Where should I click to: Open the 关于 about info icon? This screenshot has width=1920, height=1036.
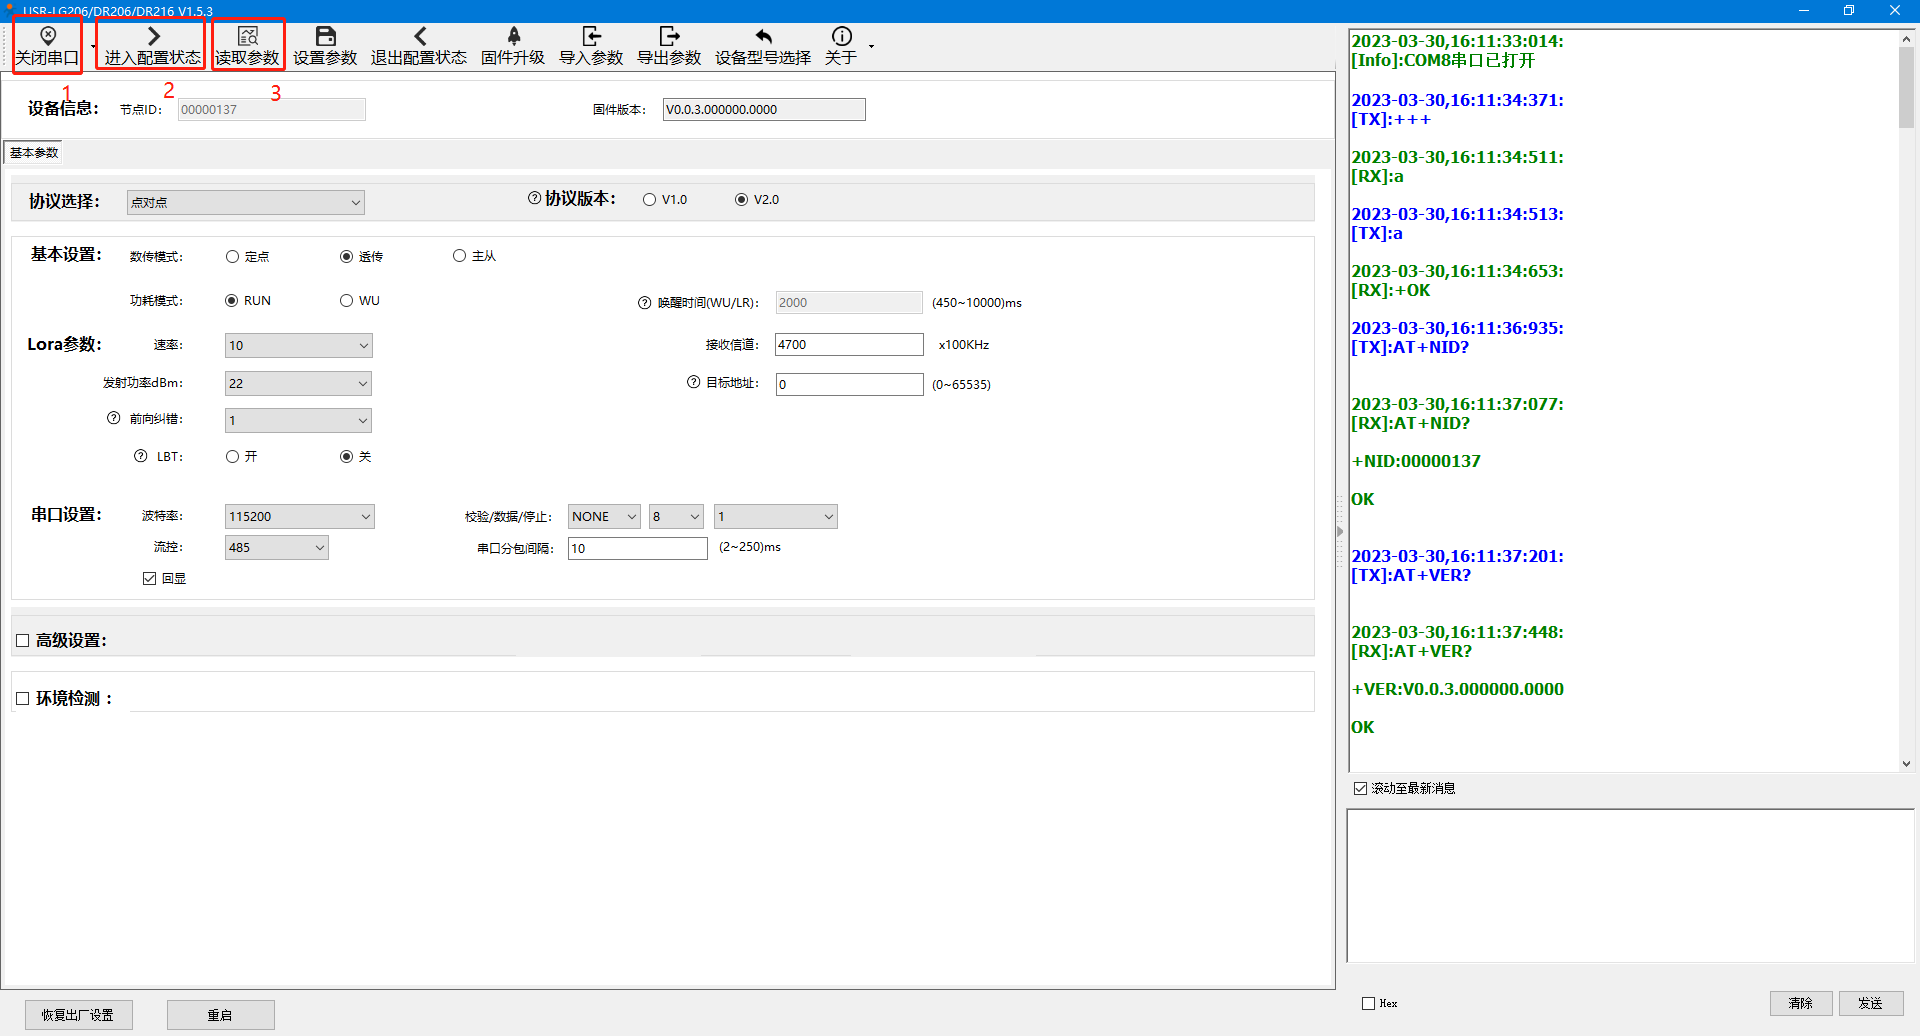[841, 47]
